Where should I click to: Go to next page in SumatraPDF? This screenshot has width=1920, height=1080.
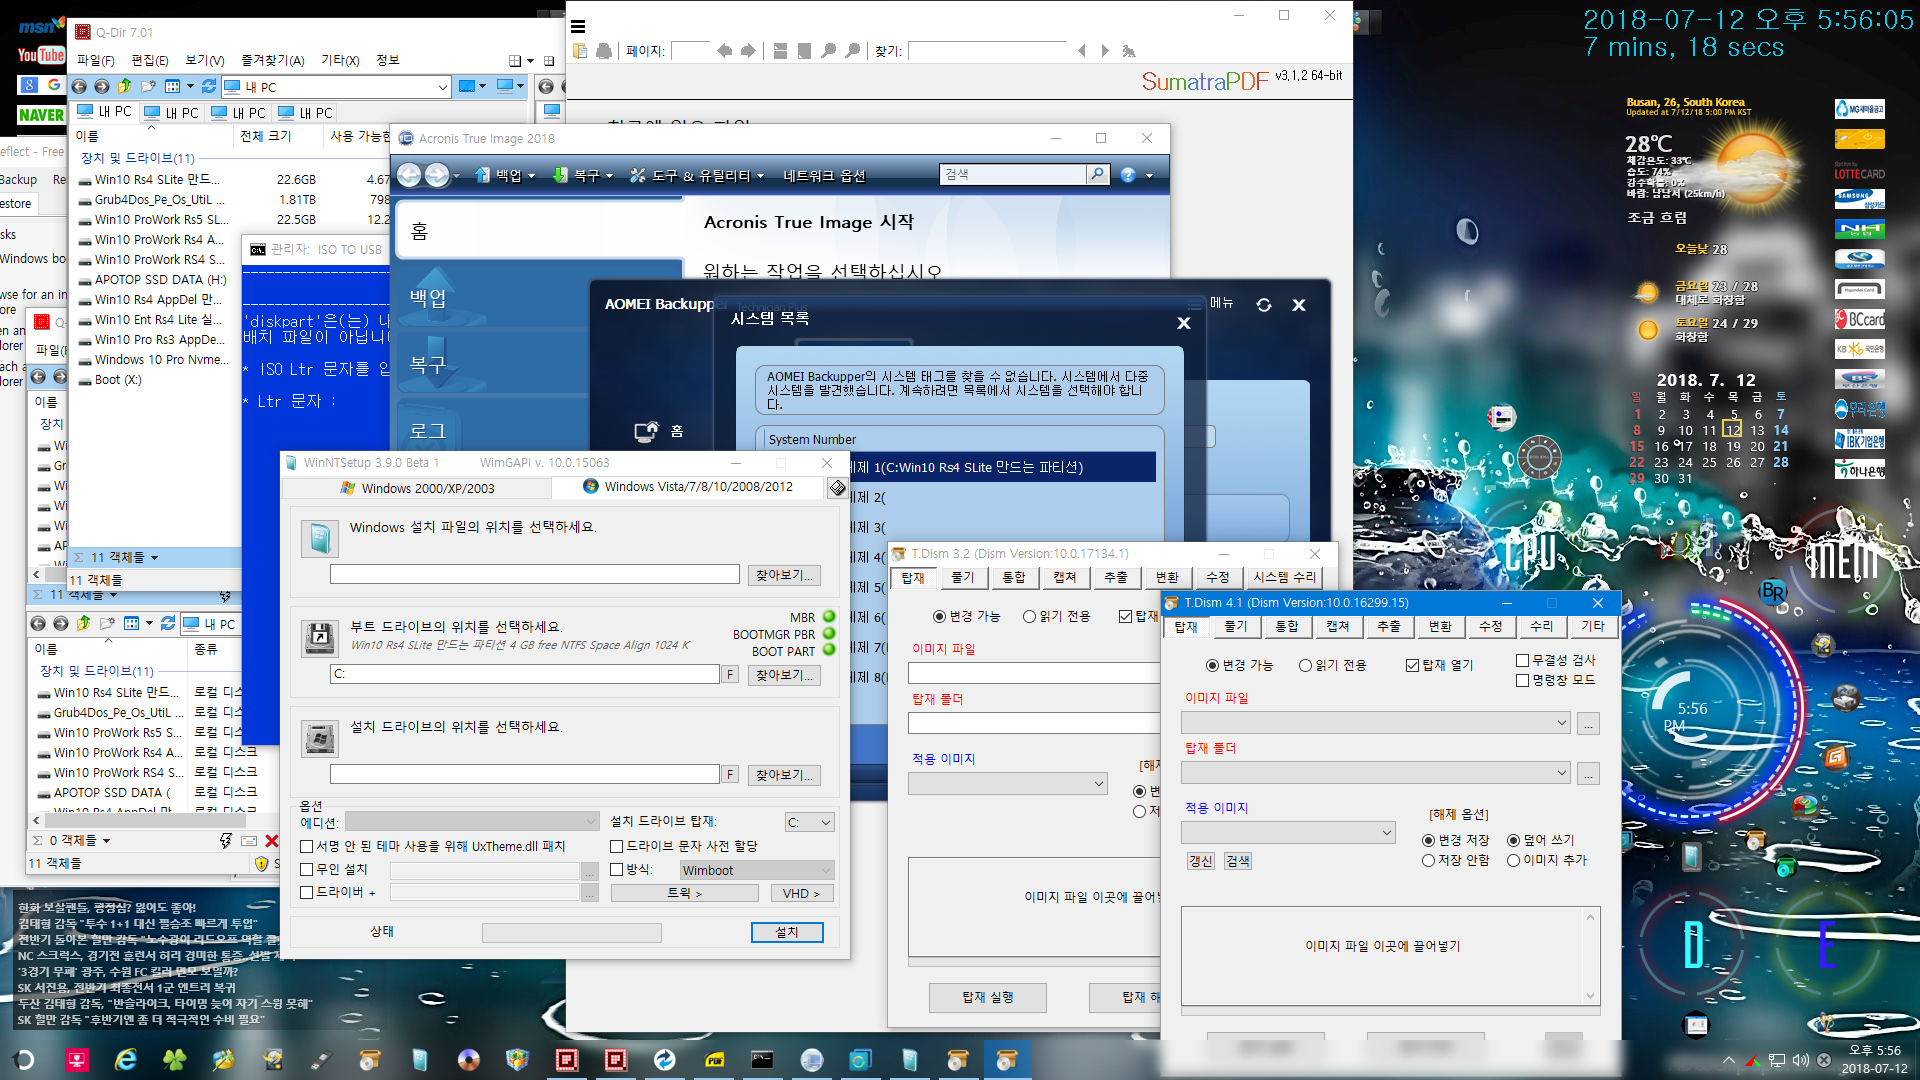(x=749, y=51)
